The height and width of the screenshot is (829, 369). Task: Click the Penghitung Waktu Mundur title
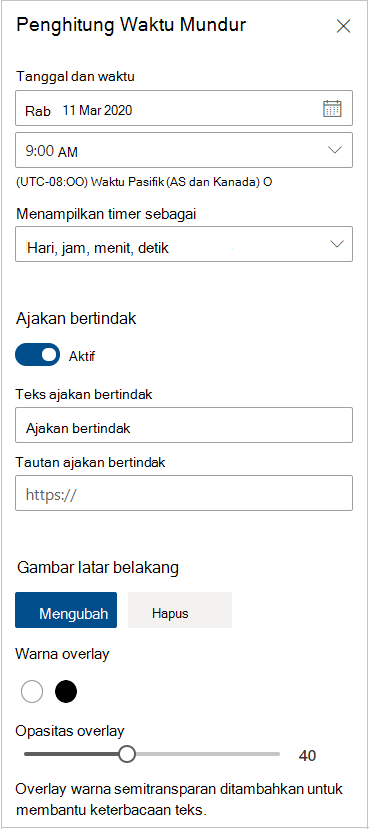pyautogui.click(x=131, y=25)
